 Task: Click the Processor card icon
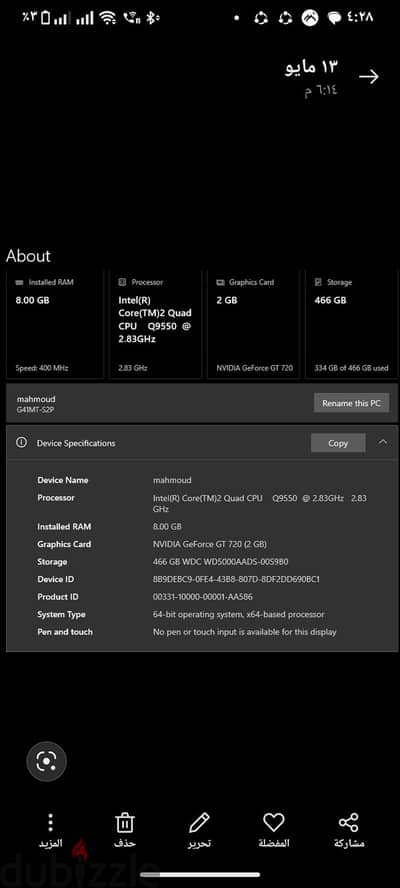(x=122, y=282)
